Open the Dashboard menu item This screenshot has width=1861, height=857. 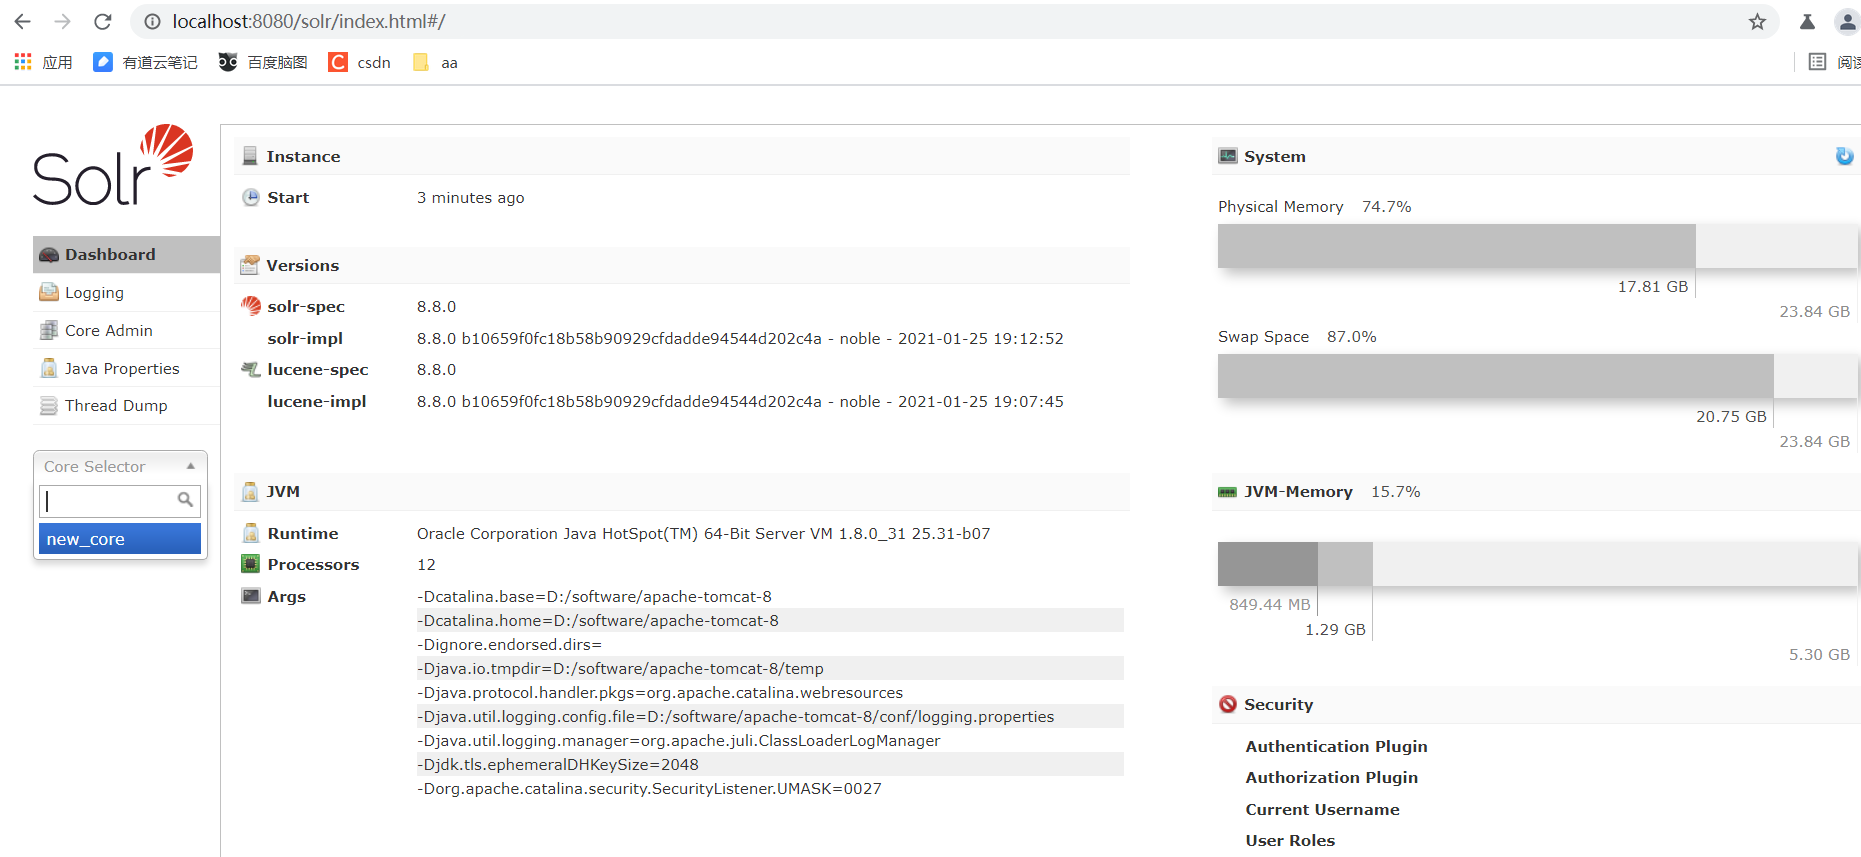[x=126, y=254]
